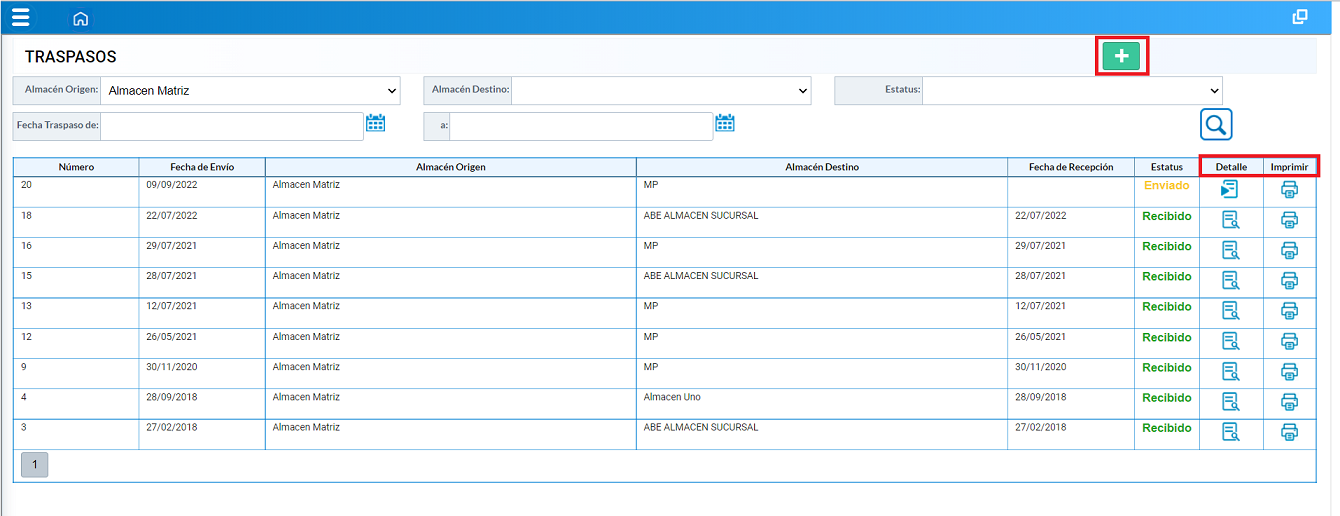The width and height of the screenshot is (1340, 516).
Task: View detail of transfer number 13
Action: point(1230,310)
